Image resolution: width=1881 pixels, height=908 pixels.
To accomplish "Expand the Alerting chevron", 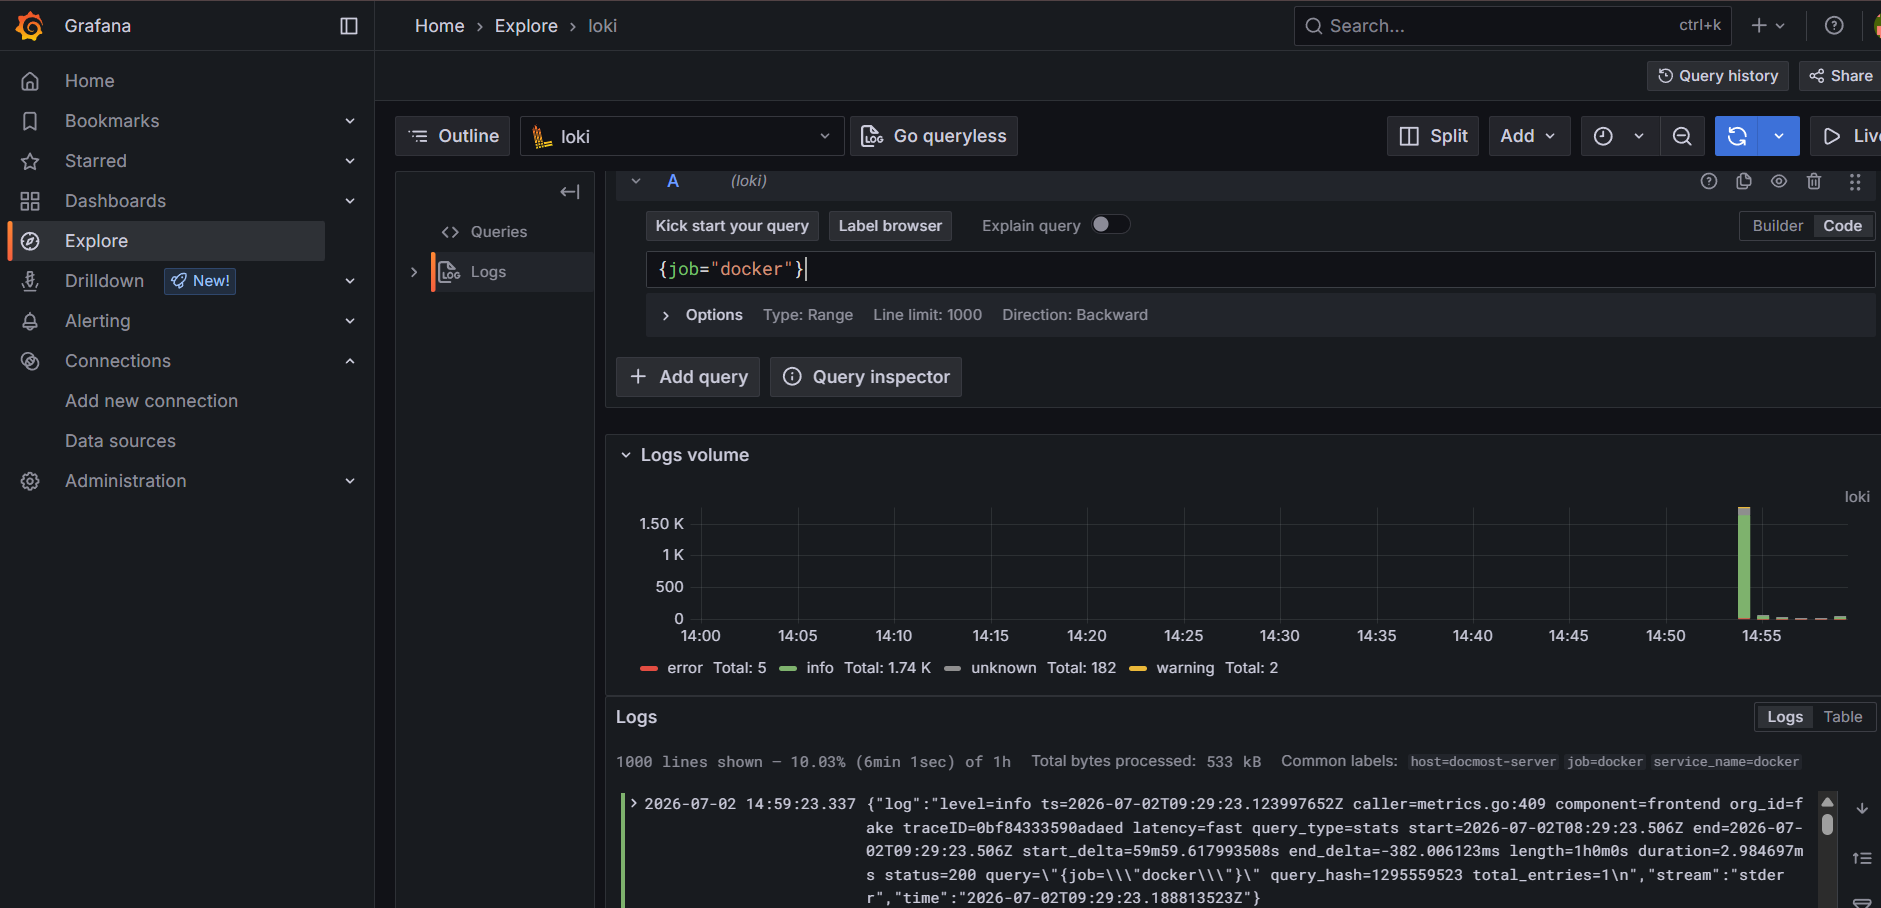I will (x=350, y=321).
